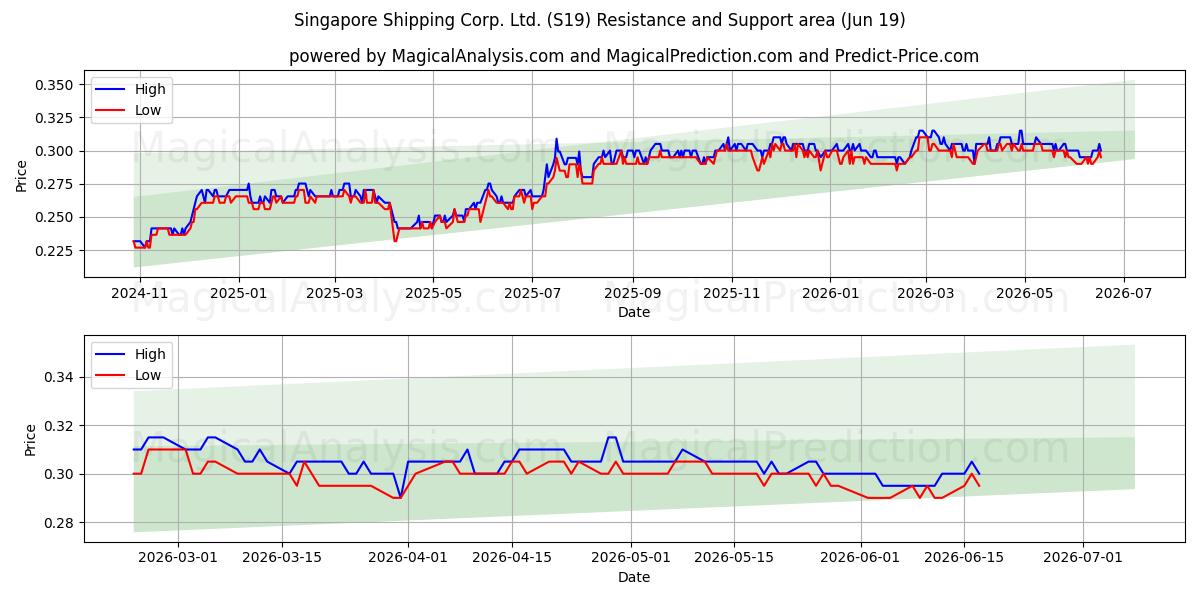Click the '2026-06-15' date tick label
This screenshot has height=600, width=1200.
965,558
